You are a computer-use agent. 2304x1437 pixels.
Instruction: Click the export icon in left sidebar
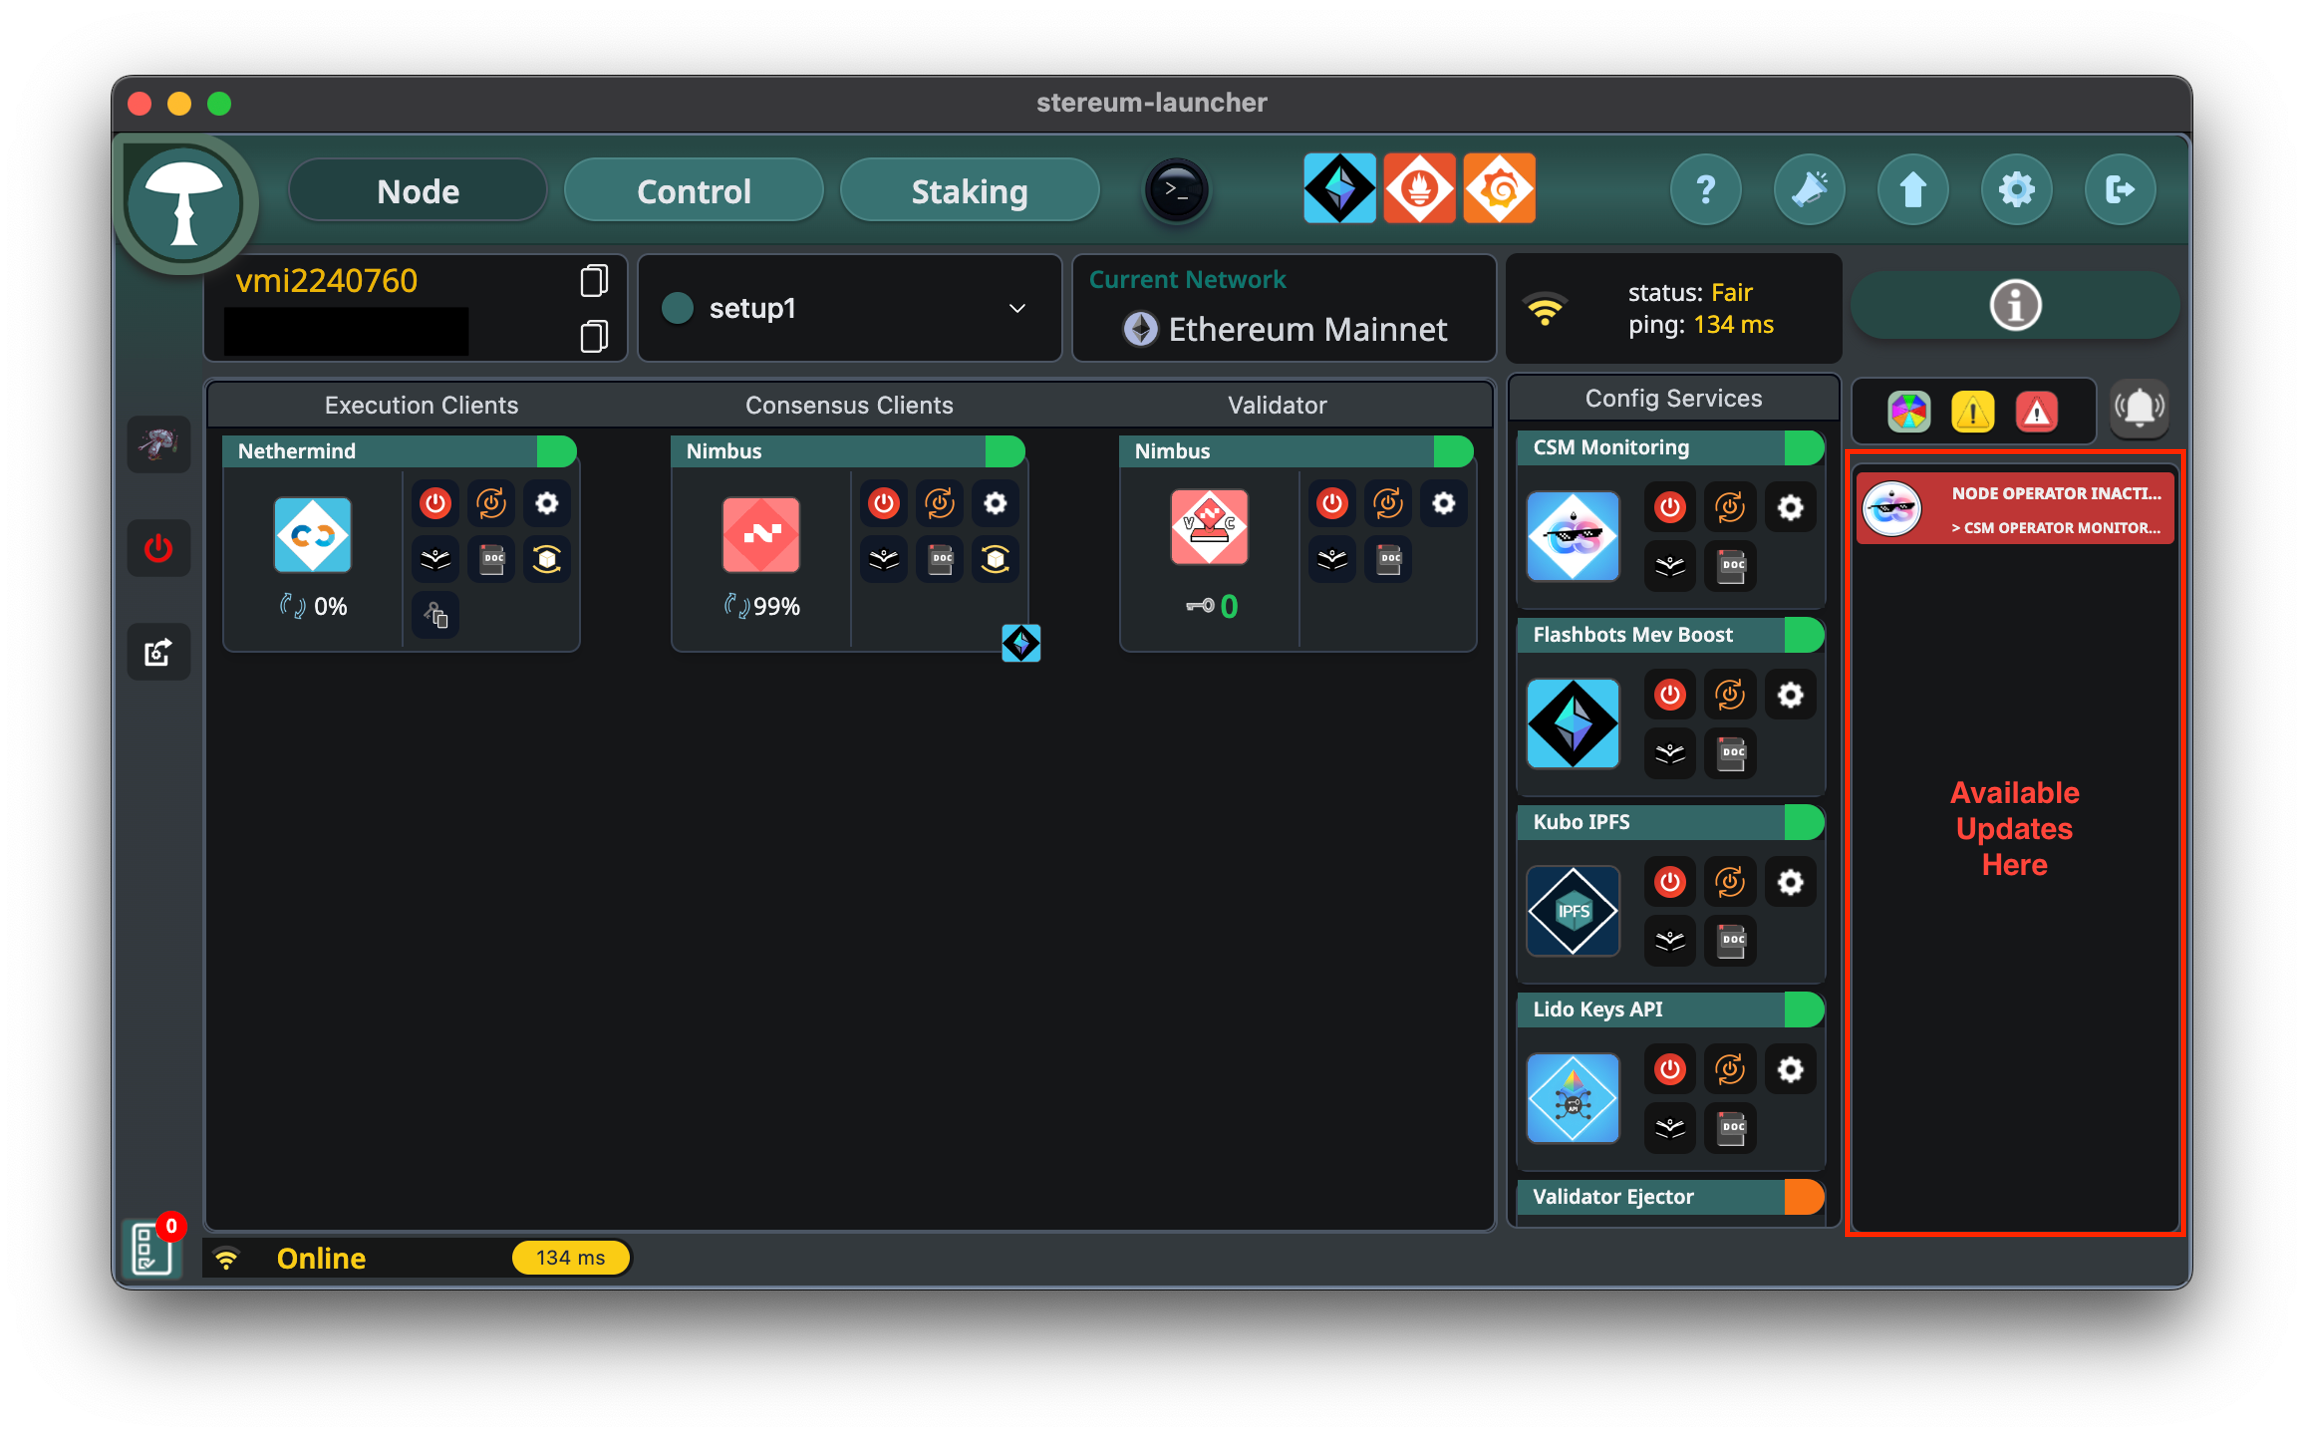point(158,652)
